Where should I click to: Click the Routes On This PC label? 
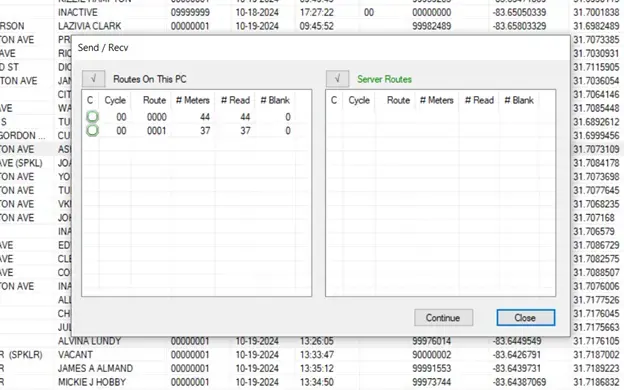(150, 79)
